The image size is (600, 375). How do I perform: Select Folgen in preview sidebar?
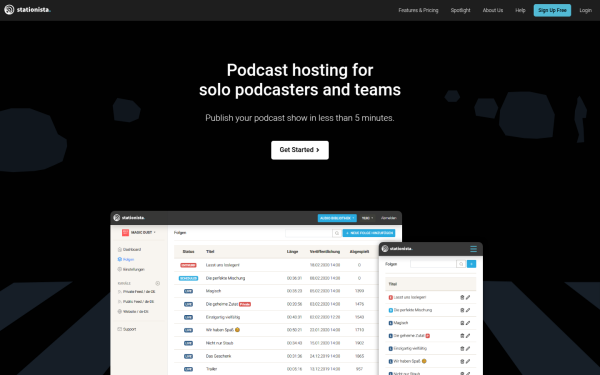click(x=126, y=259)
